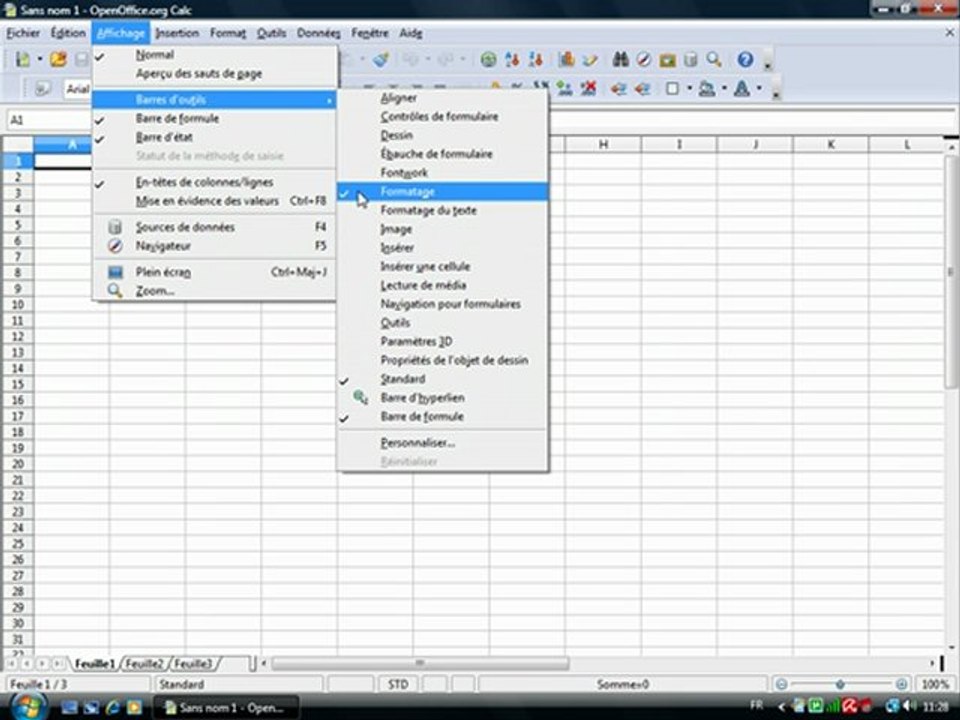Image resolution: width=960 pixels, height=720 pixels.
Task: Open Find & Replace binoculars icon
Action: [620, 59]
